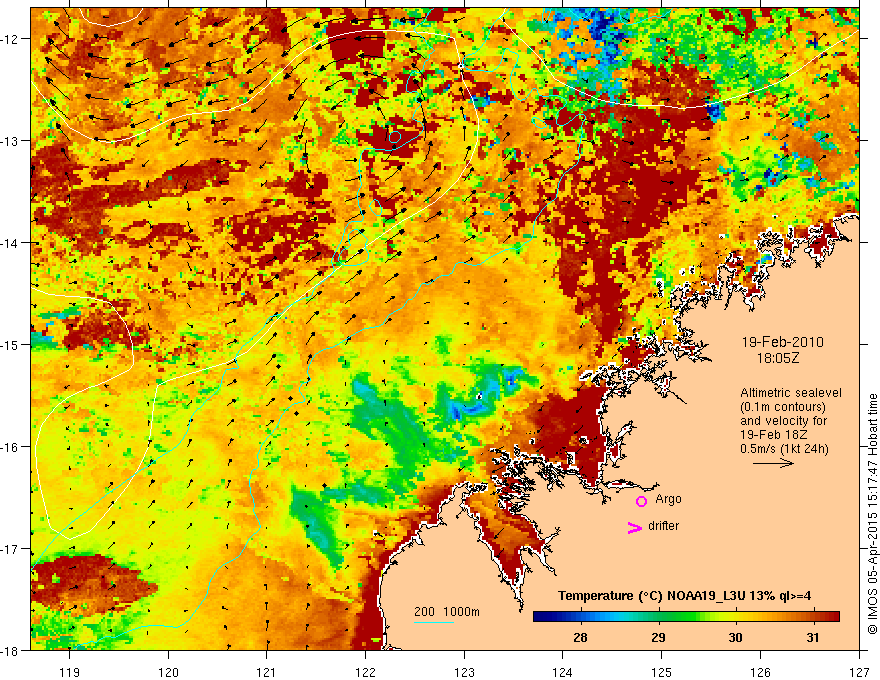The image size is (880, 680).
Task: Click latitude axis label -15
Action: tap(10, 344)
